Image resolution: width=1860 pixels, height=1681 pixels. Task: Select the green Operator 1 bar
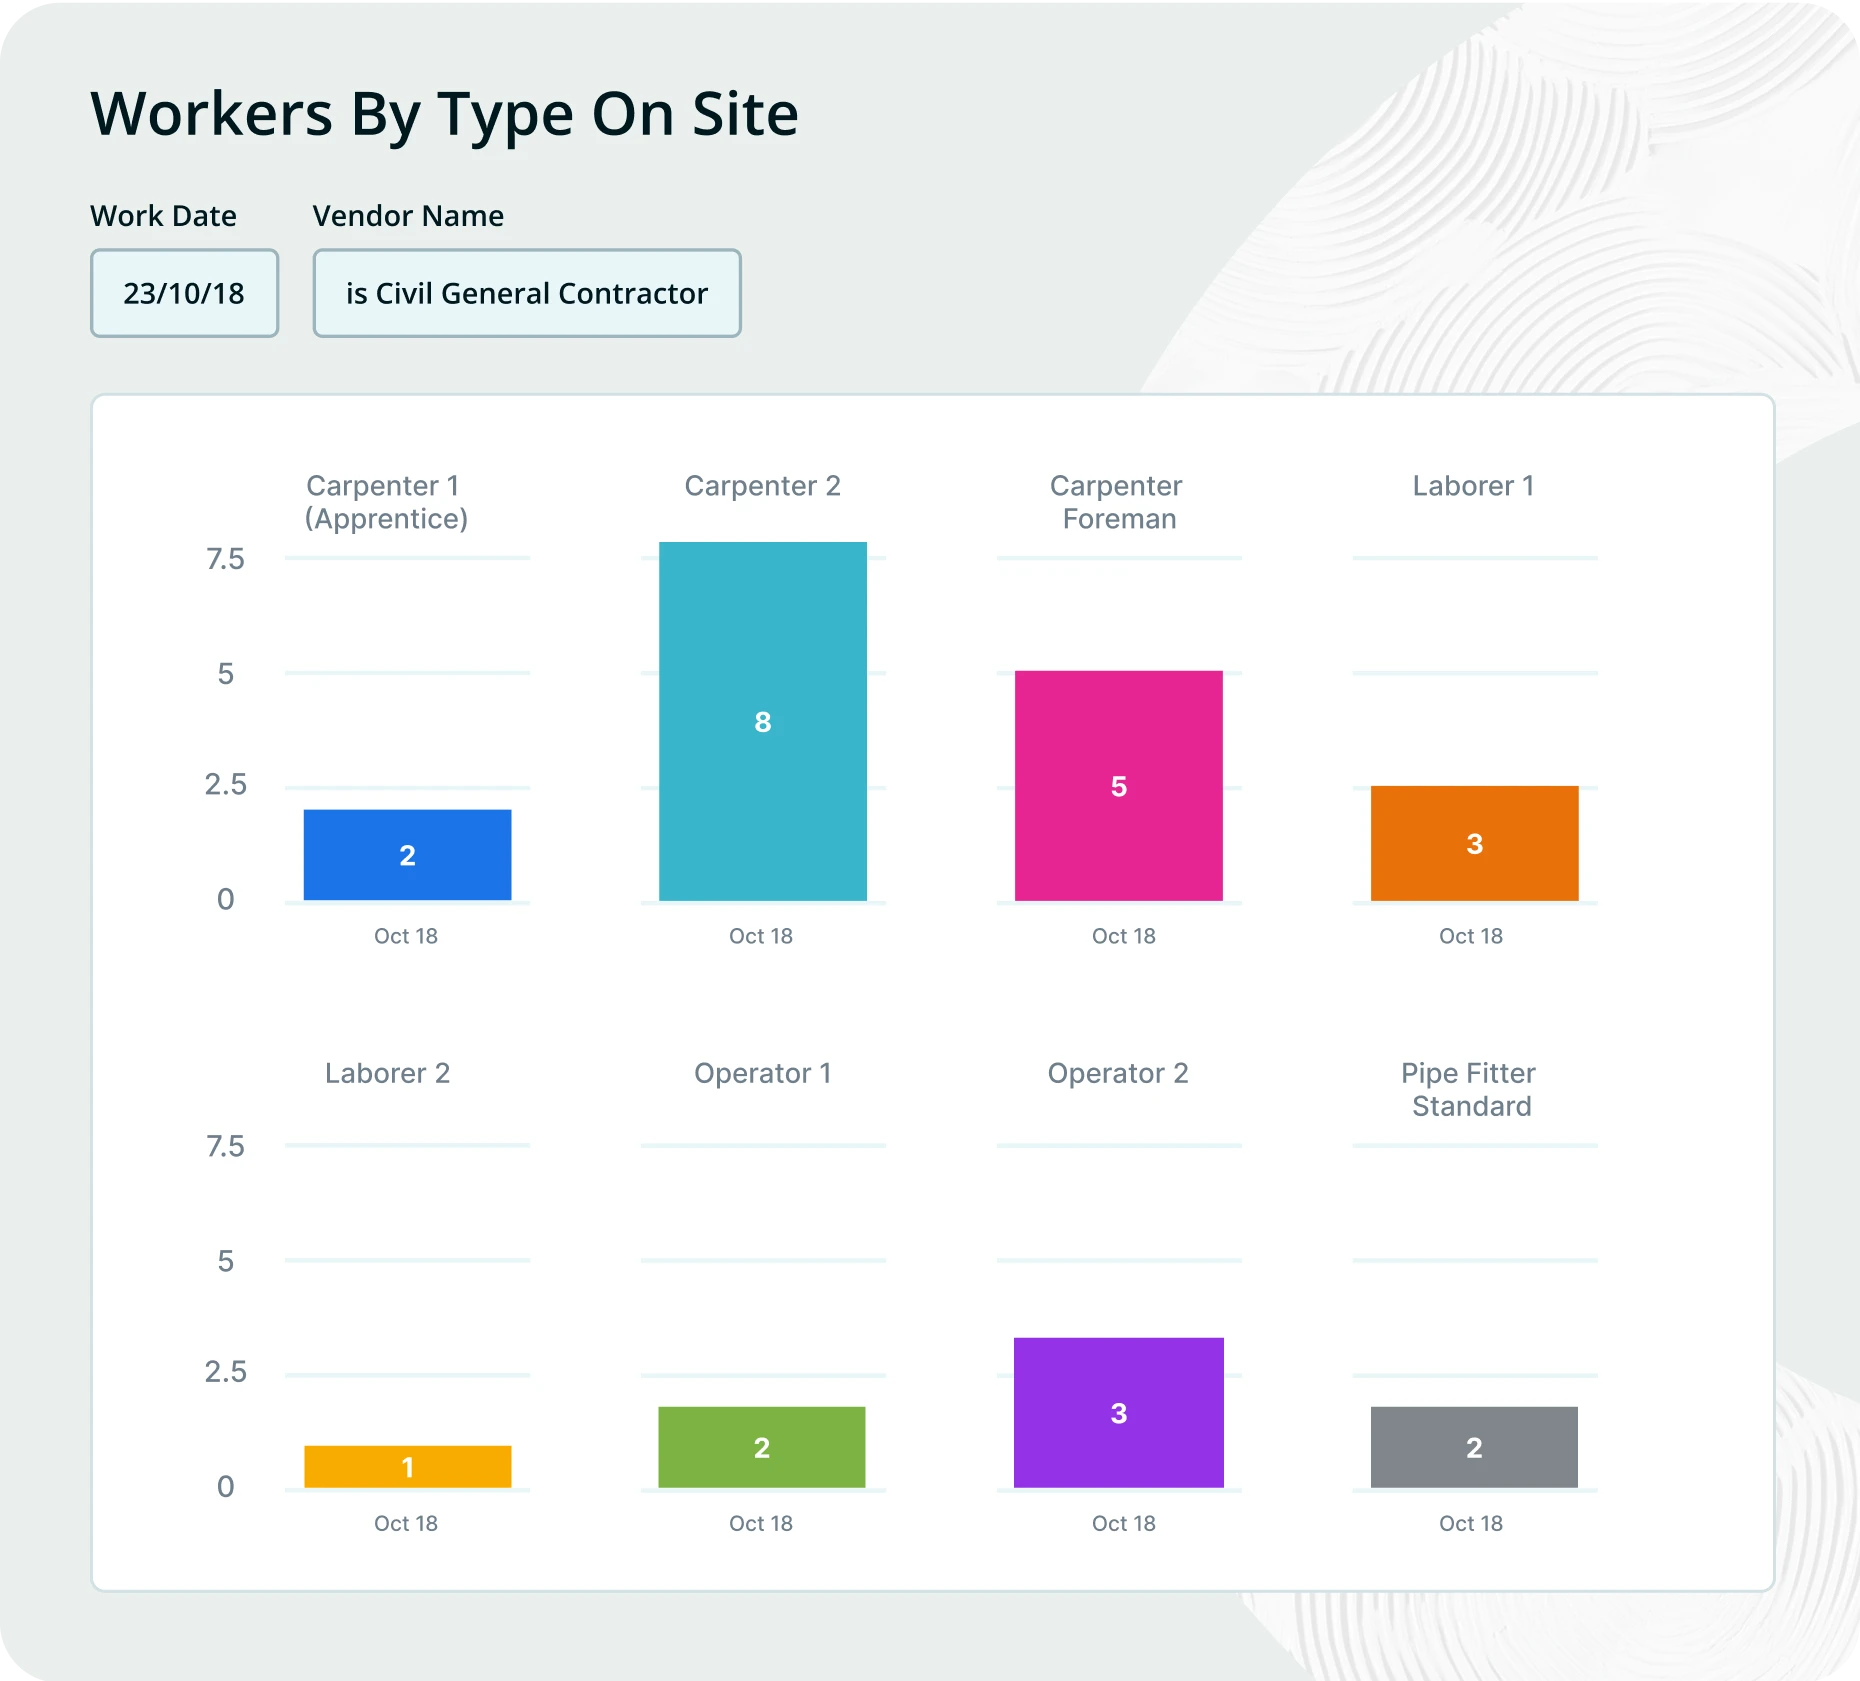(761, 1447)
